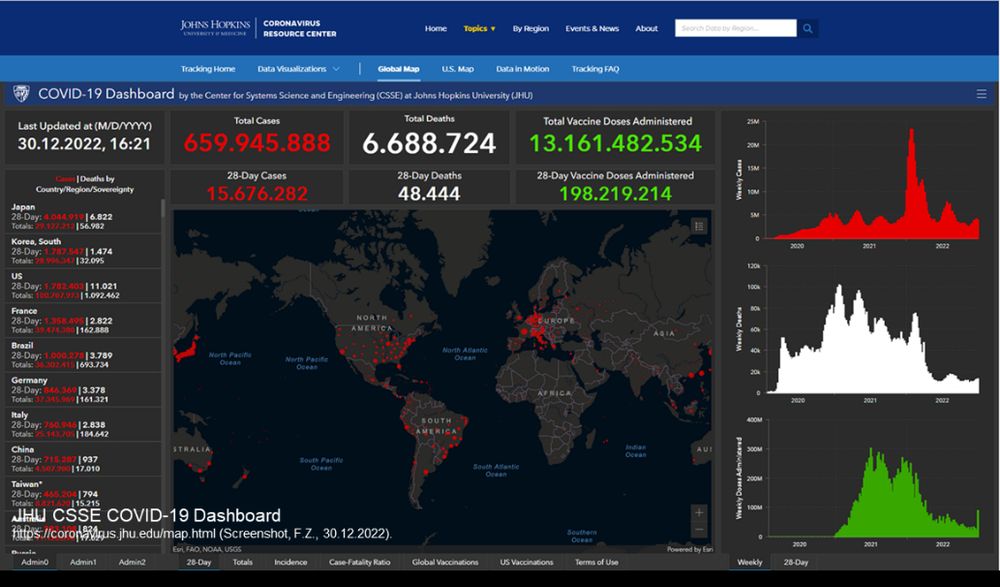Click the 28-Day Cases value 15.676.282
This screenshot has height=587, width=1000.
(x=257, y=193)
